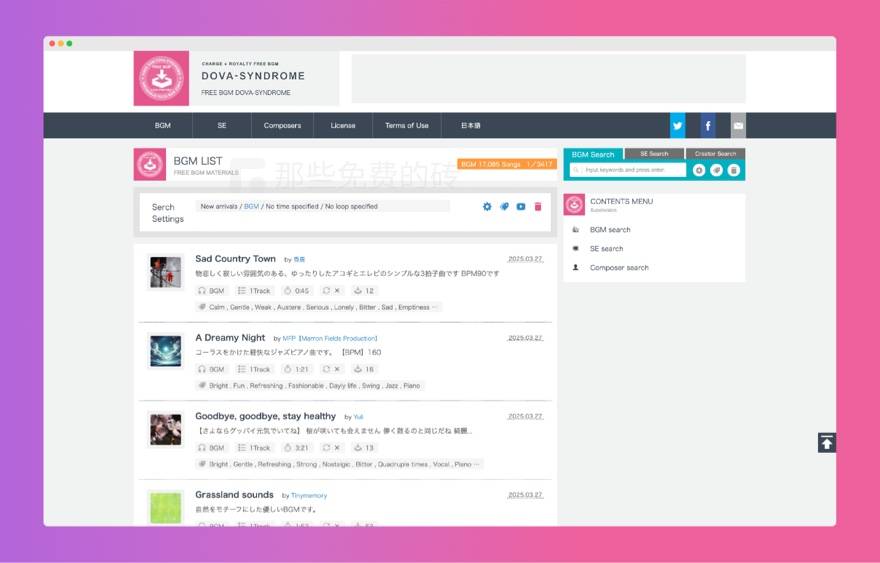Open the Composers navigation menu item
This screenshot has height=563, width=880.
tap(282, 125)
